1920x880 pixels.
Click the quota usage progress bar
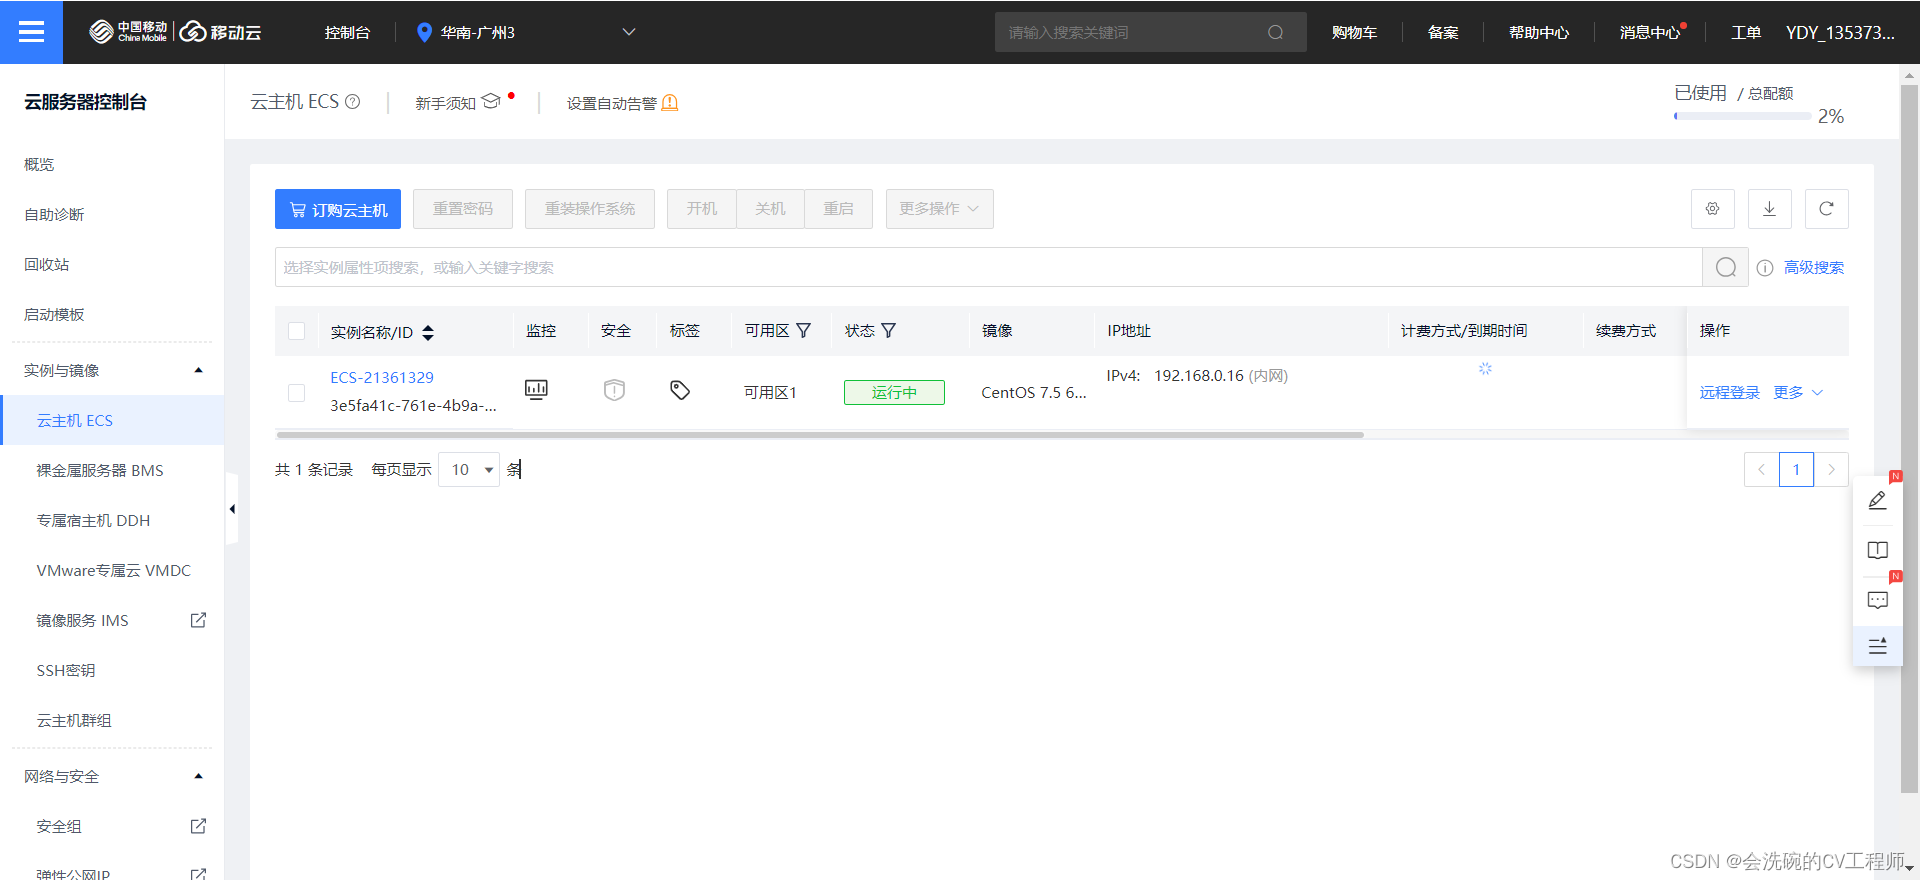point(1742,116)
